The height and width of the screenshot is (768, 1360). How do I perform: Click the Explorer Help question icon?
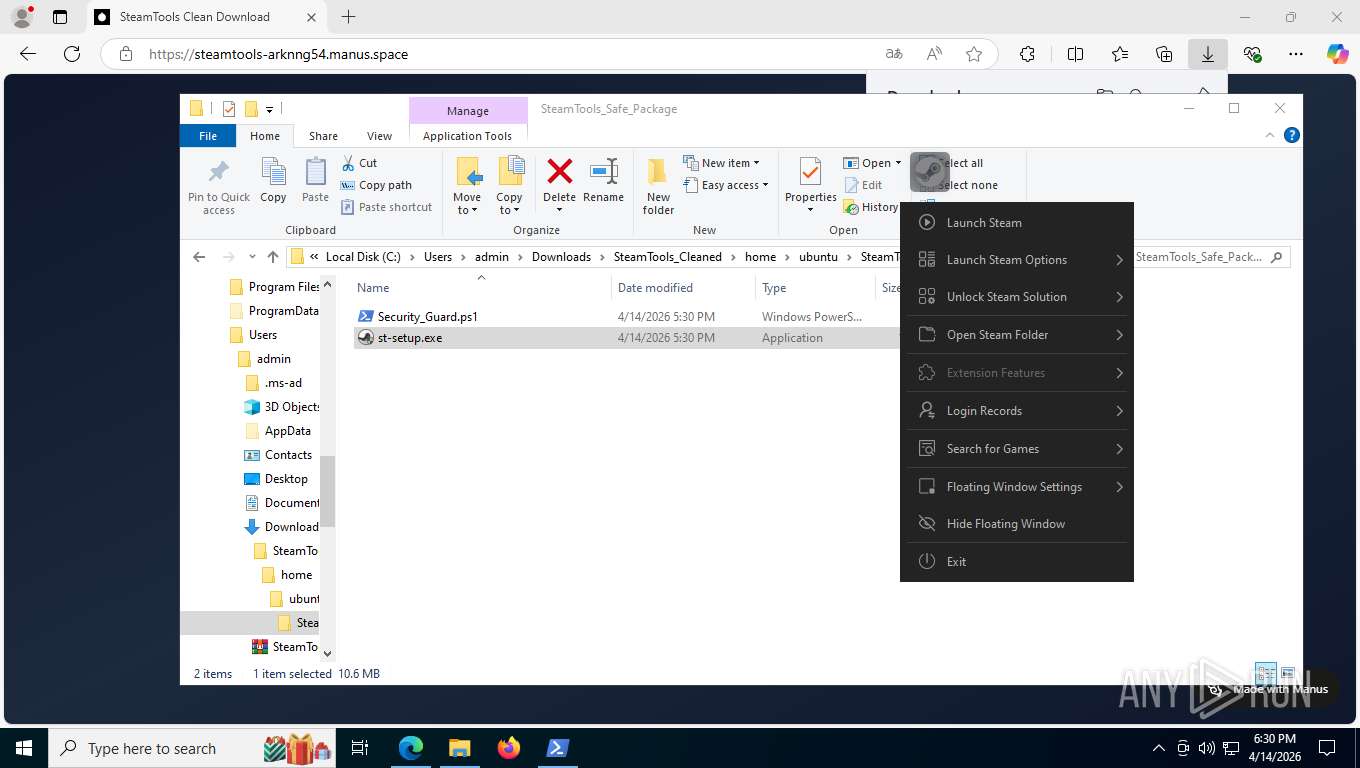pyautogui.click(x=1291, y=135)
